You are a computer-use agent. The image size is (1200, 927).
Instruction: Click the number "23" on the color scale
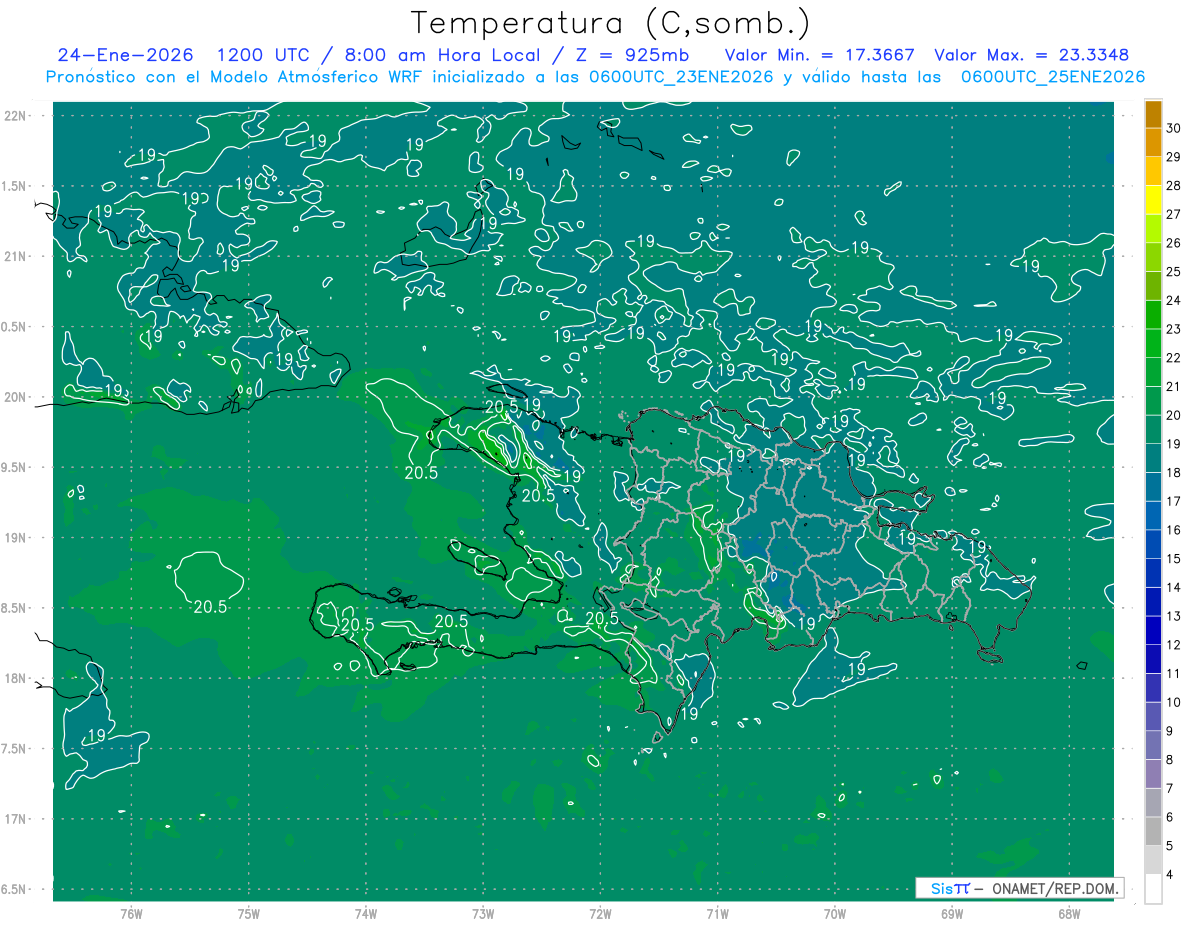click(1173, 329)
